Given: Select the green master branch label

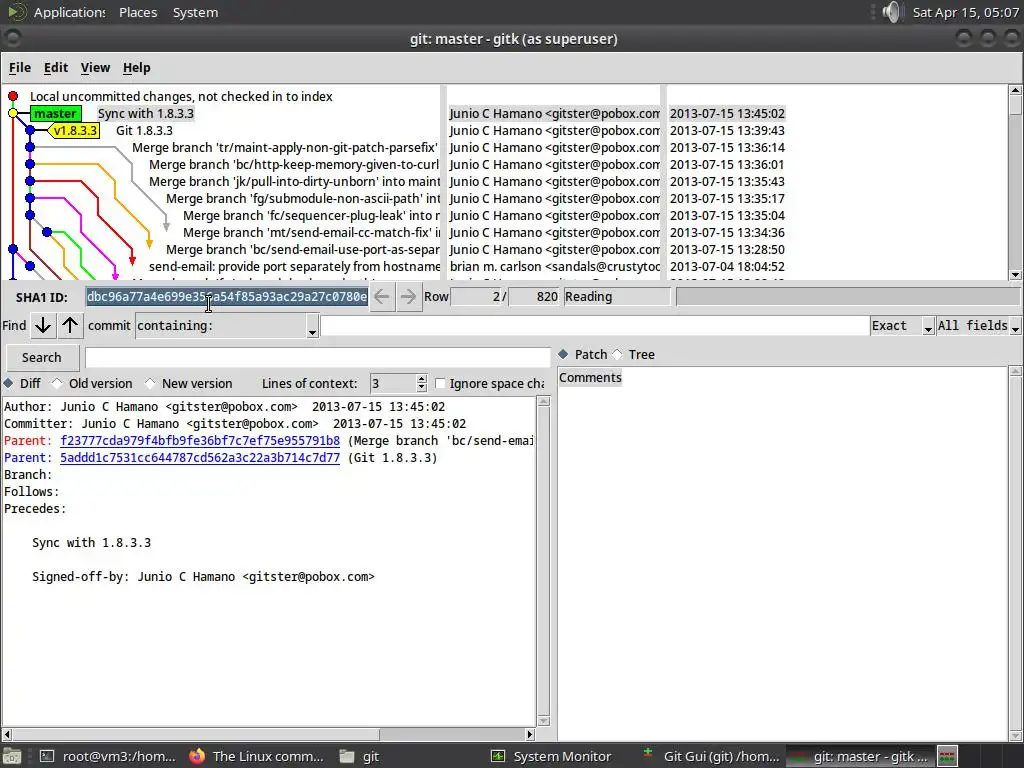Looking at the screenshot, I should coord(56,114).
